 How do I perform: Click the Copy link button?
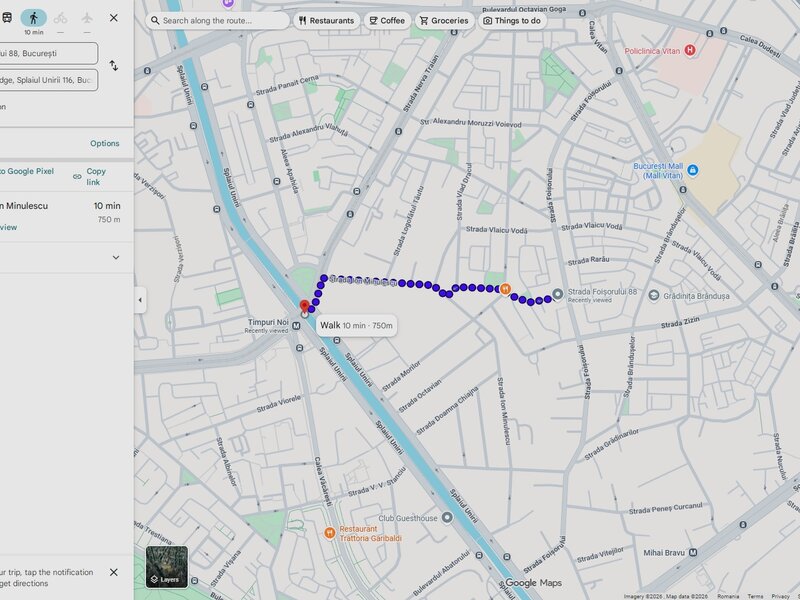(90, 177)
